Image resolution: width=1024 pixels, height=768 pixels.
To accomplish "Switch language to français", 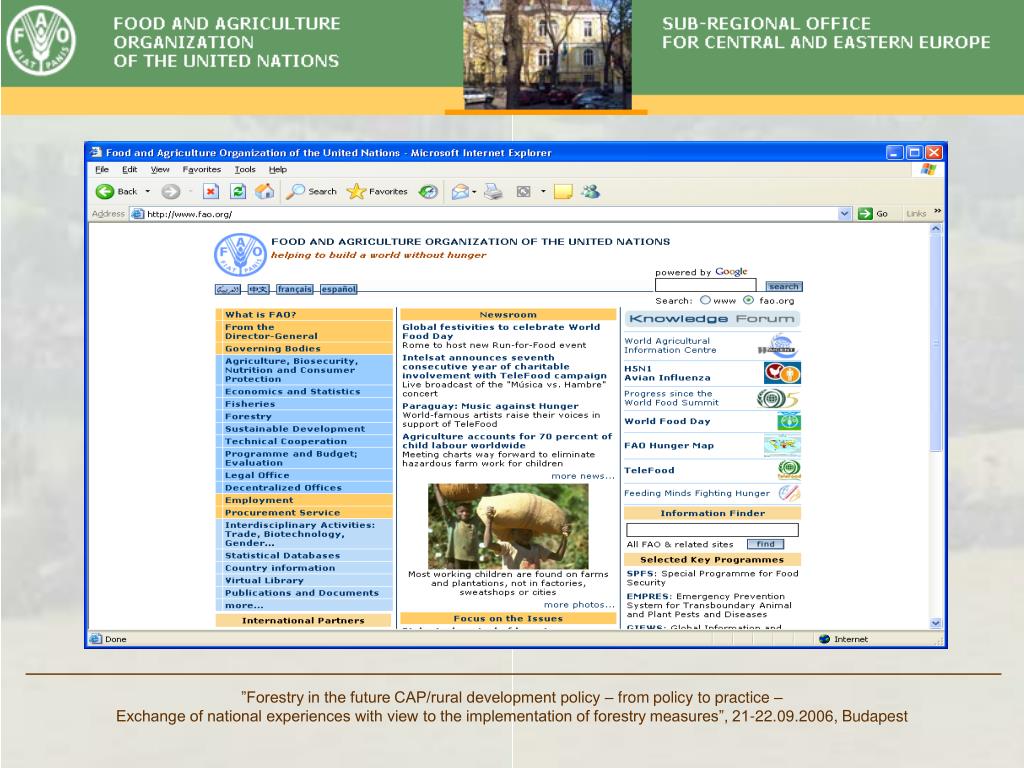I will (295, 289).
